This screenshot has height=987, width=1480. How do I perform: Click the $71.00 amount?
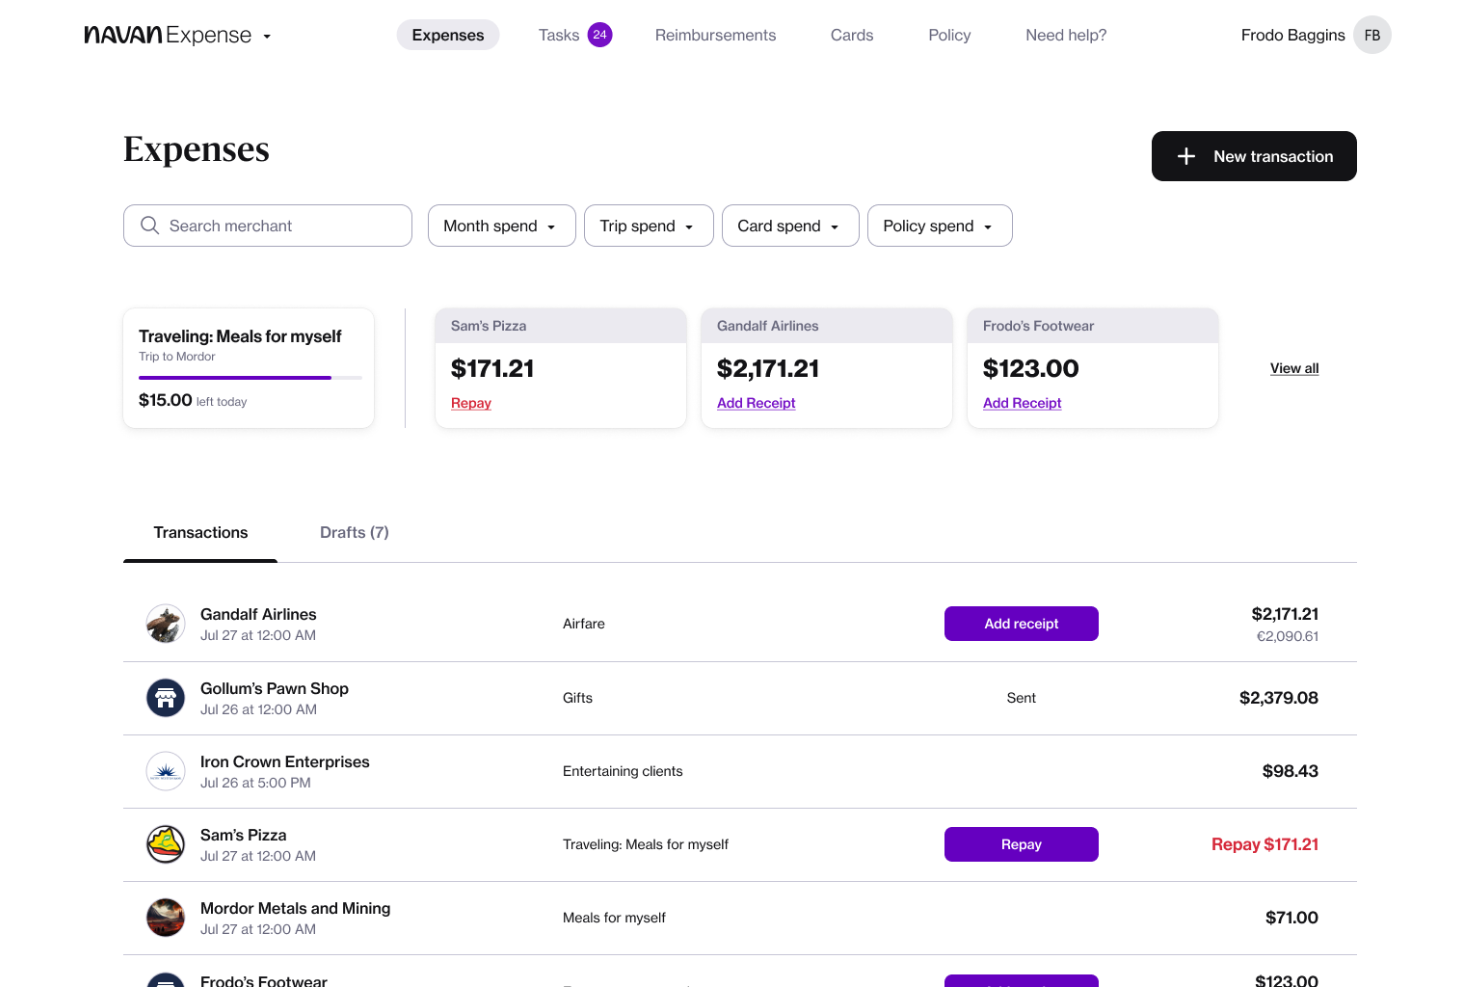click(x=1292, y=918)
